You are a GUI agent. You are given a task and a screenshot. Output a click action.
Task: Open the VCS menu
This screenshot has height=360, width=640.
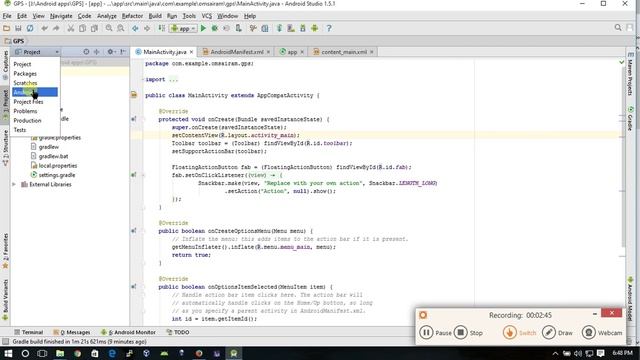[207, 16]
